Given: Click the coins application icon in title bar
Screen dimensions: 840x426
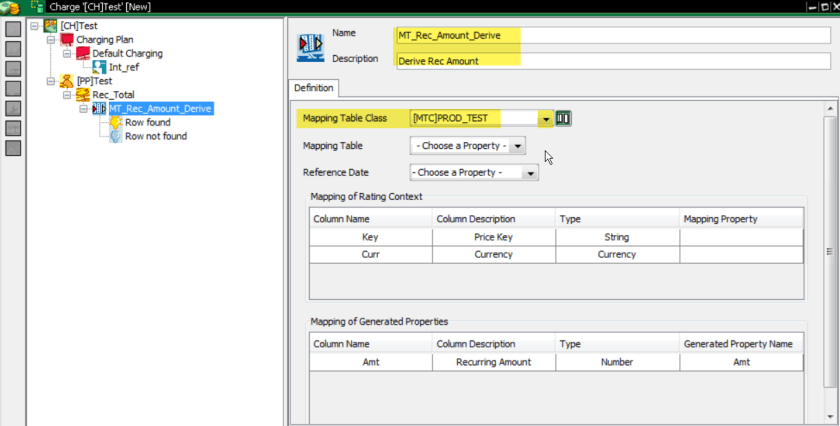Looking at the screenshot, I should tap(11, 8).
